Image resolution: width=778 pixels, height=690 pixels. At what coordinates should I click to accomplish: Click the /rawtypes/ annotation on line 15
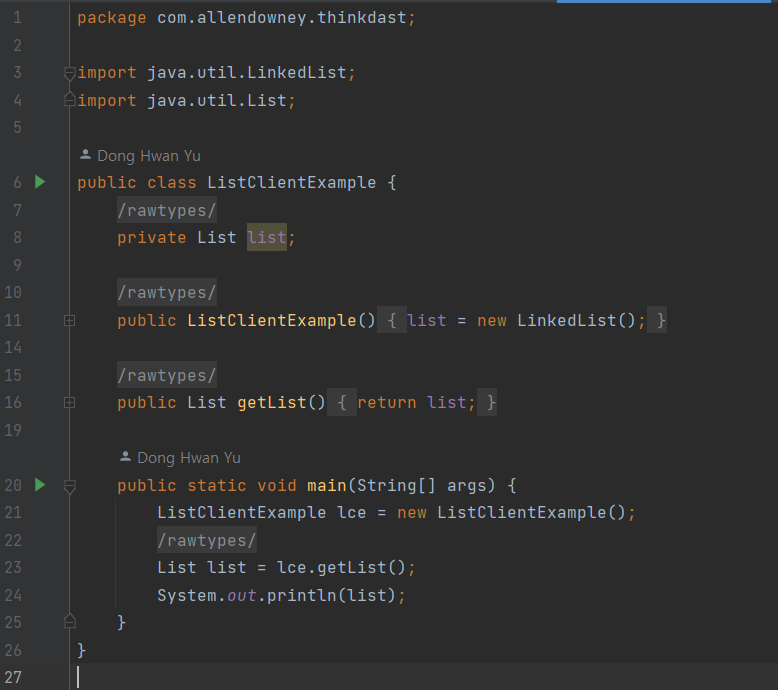point(167,376)
